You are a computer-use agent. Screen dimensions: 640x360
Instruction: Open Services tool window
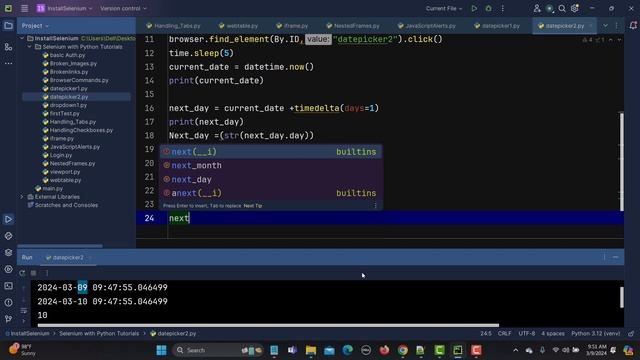(x=8, y=269)
